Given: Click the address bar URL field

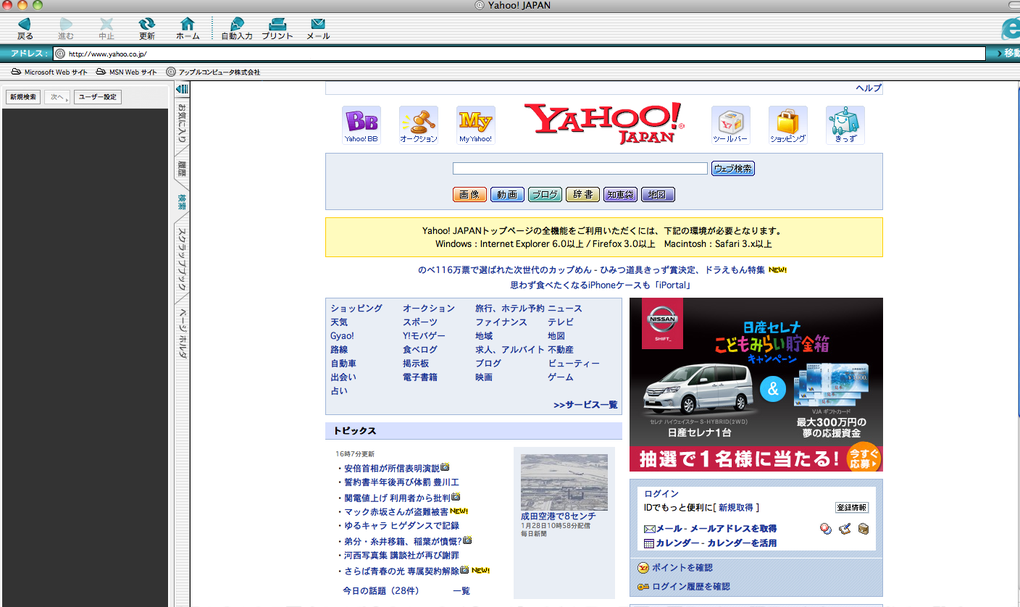Looking at the screenshot, I should point(520,54).
